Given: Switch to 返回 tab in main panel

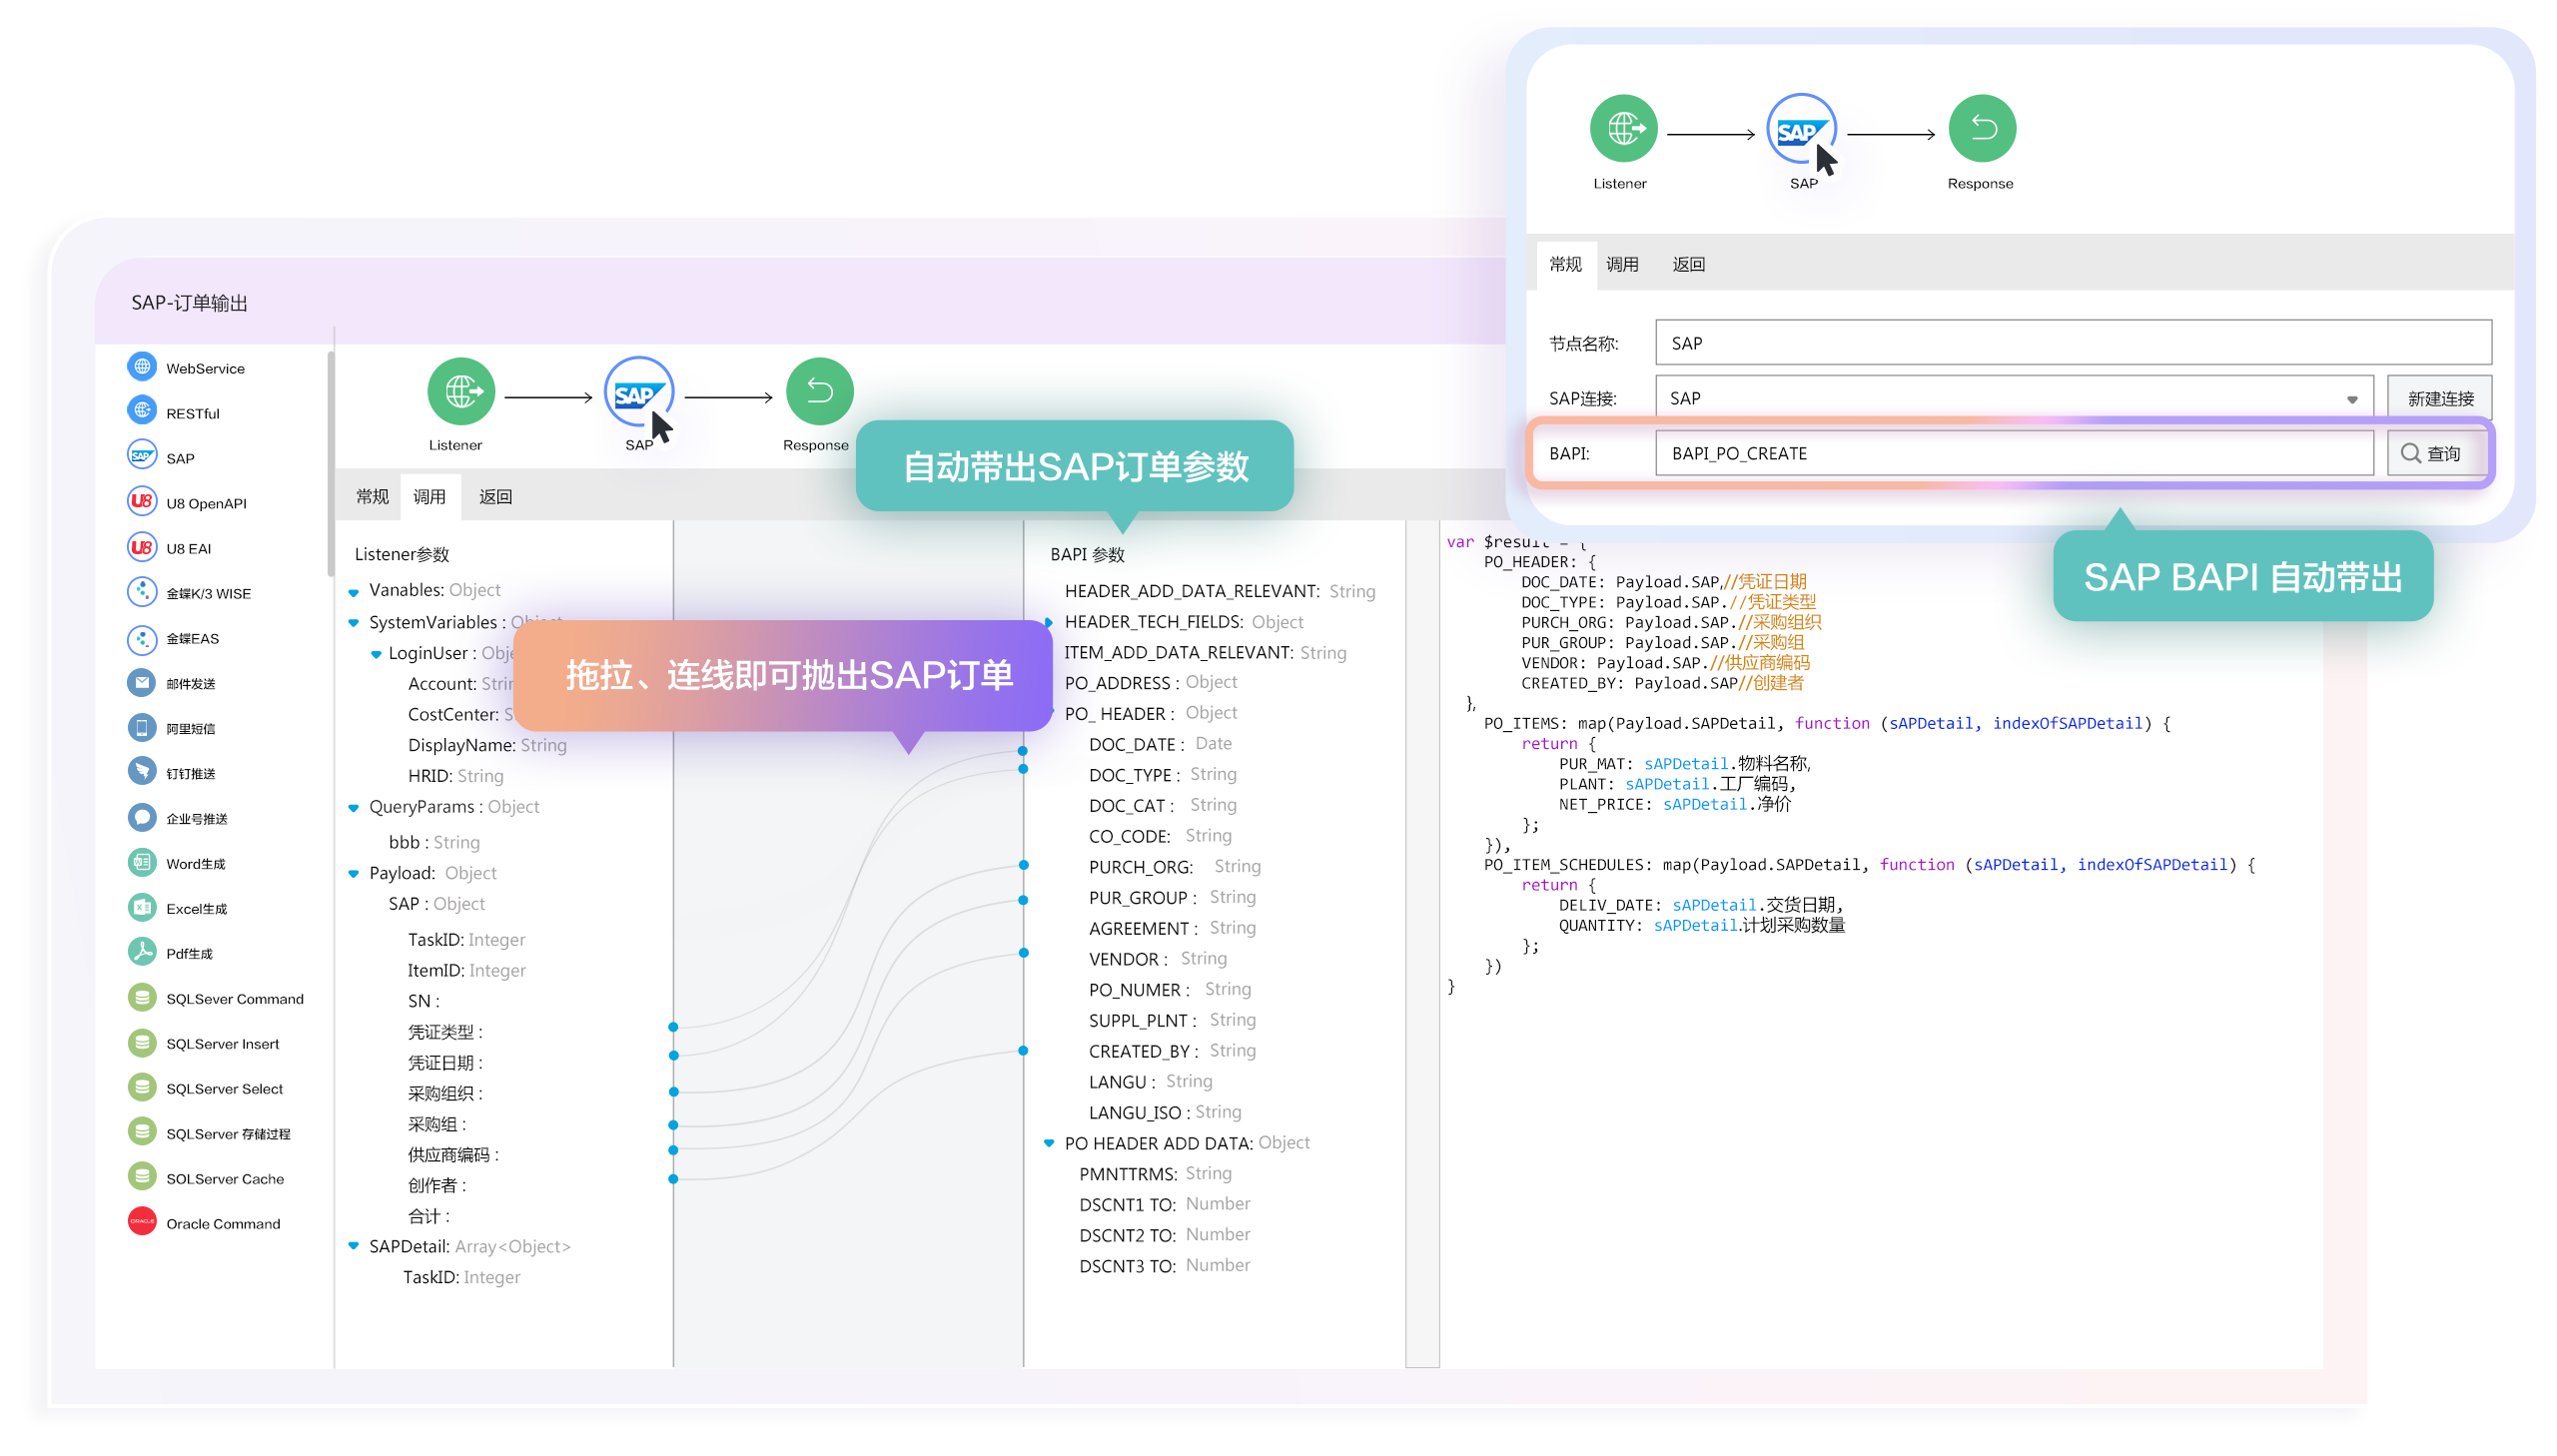Looking at the screenshot, I should tap(495, 497).
